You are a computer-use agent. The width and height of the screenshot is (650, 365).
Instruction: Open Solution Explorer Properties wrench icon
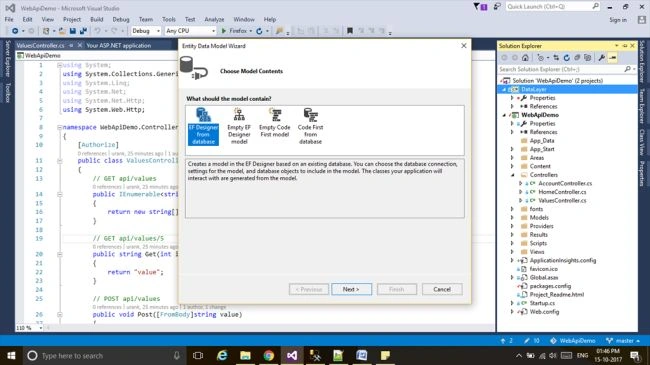coord(601,58)
